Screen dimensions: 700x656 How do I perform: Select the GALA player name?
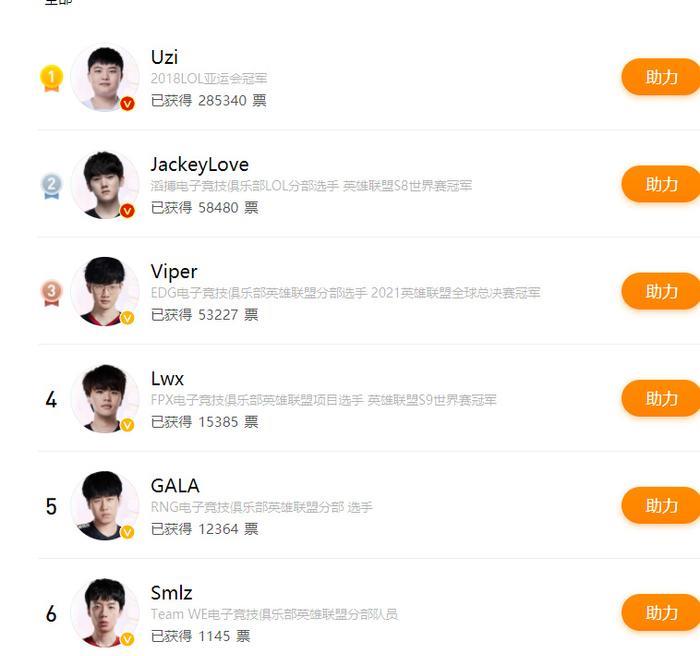click(x=175, y=486)
